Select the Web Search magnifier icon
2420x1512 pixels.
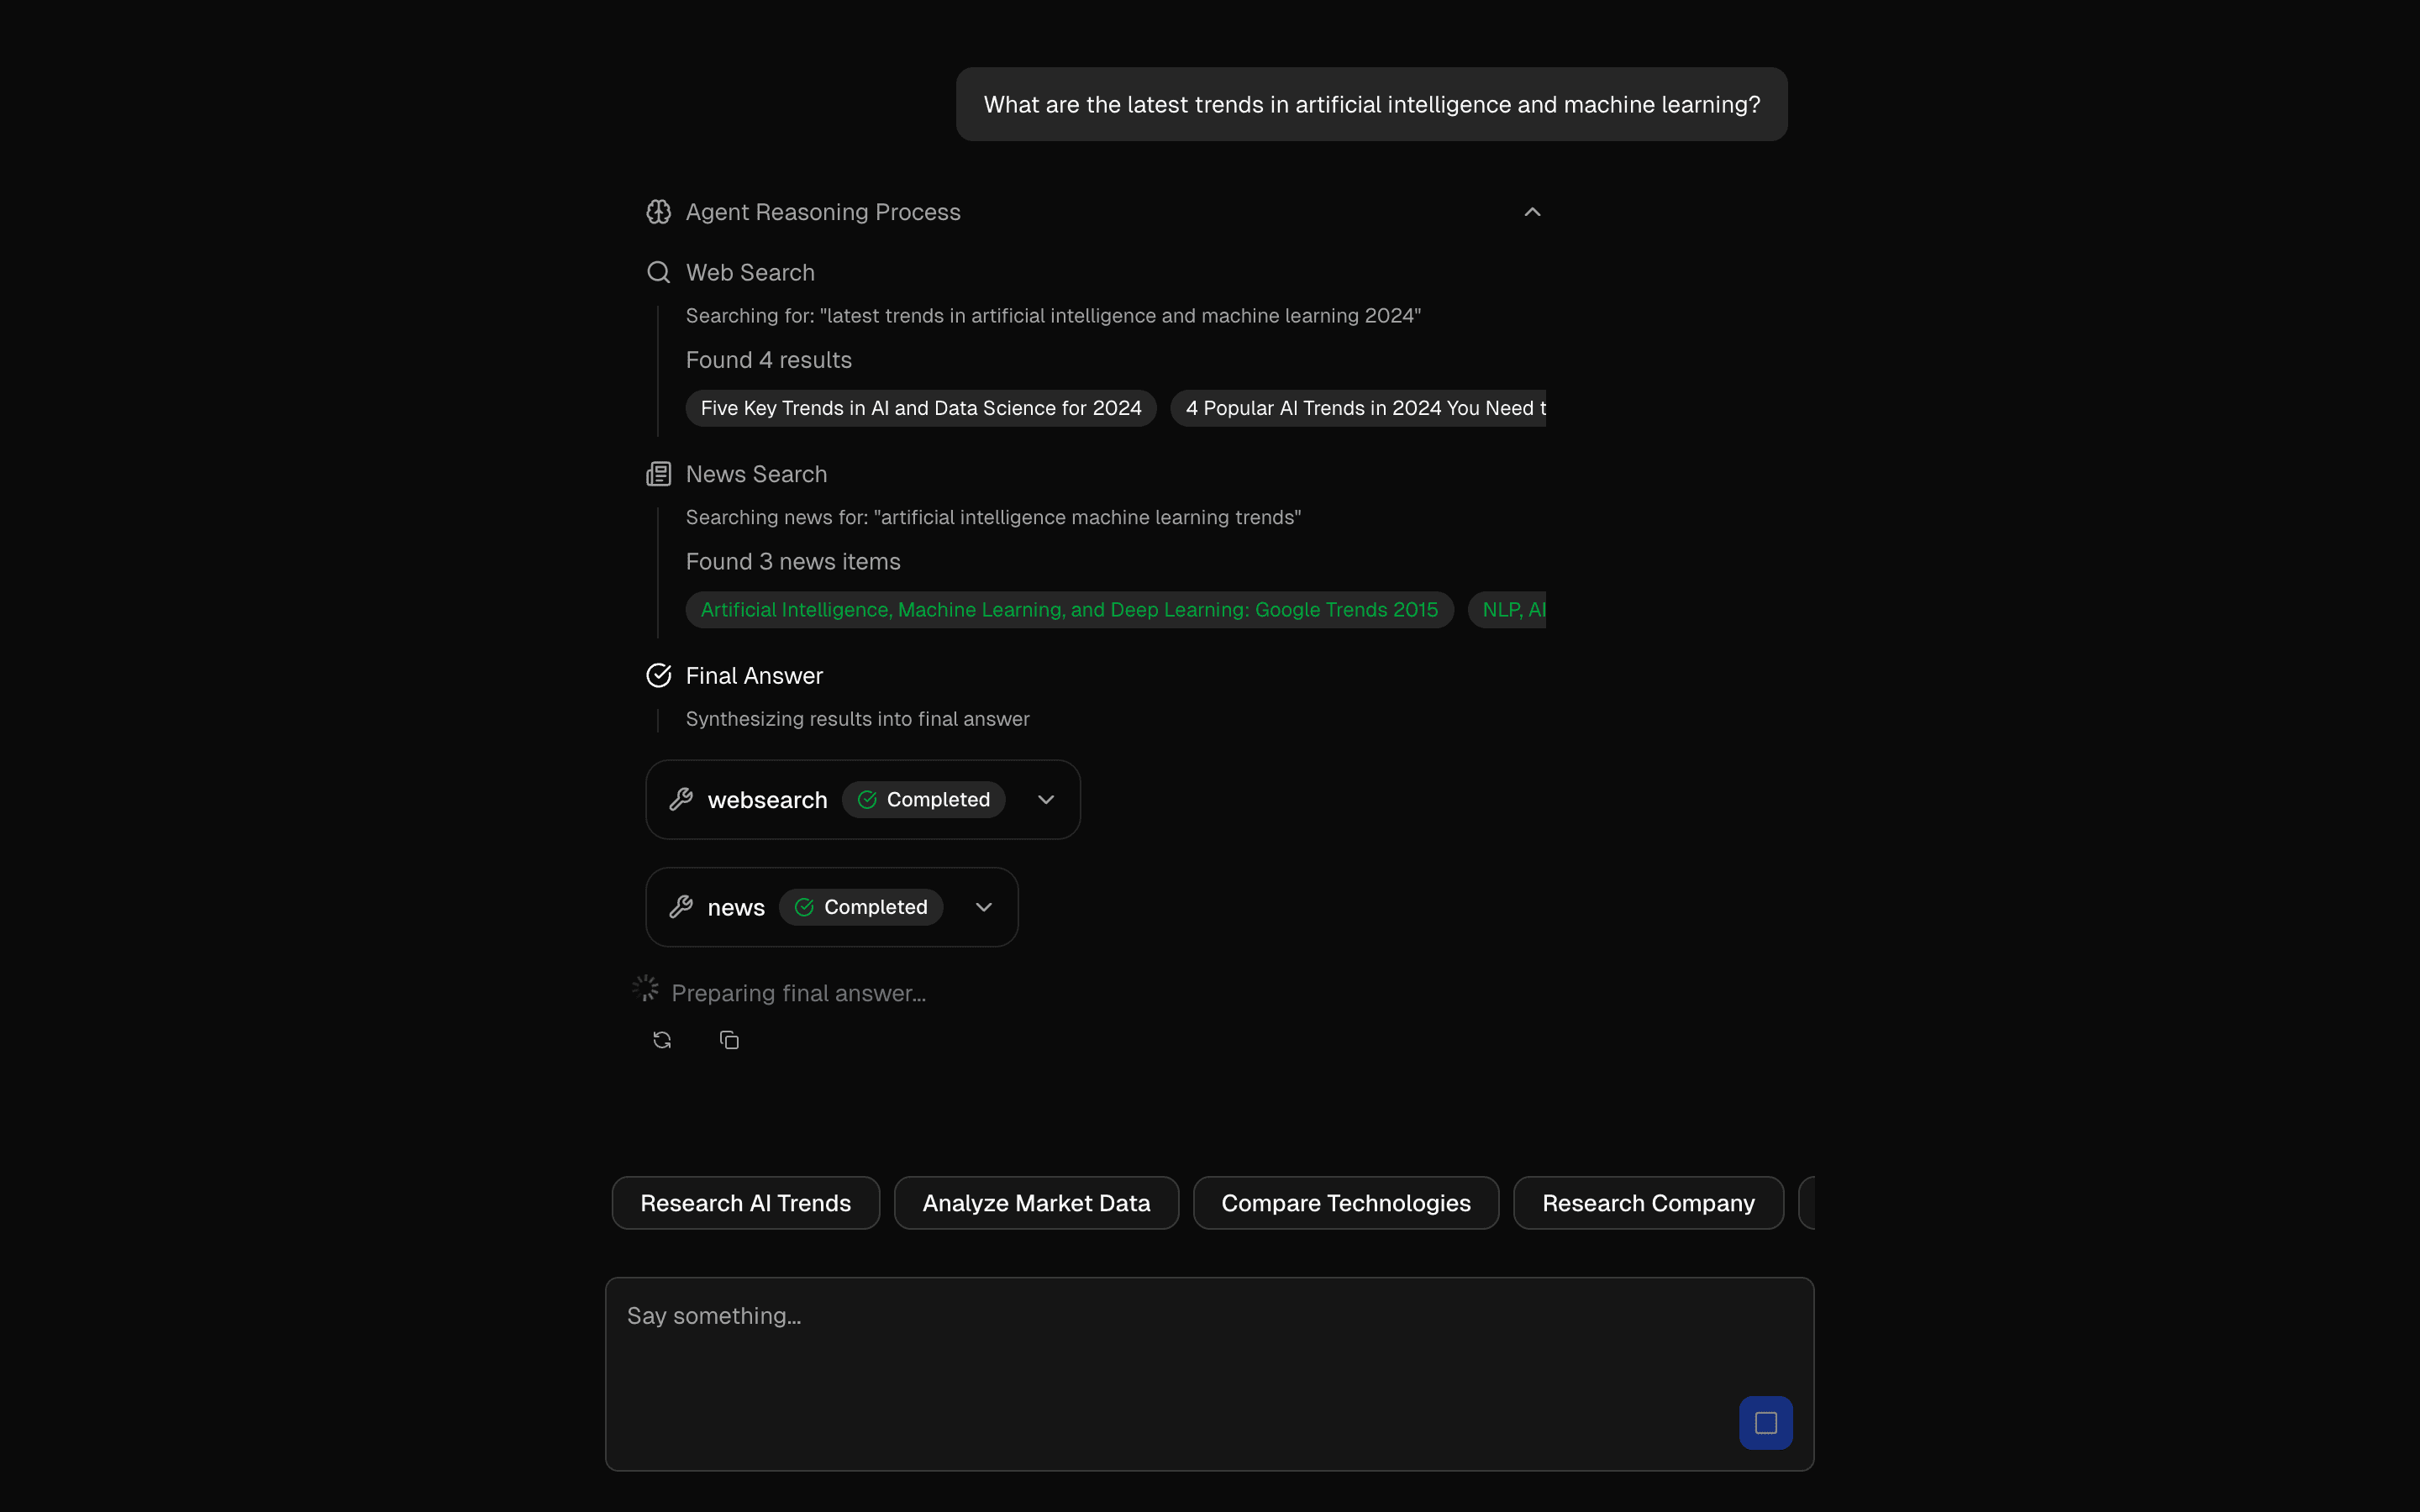pos(658,271)
